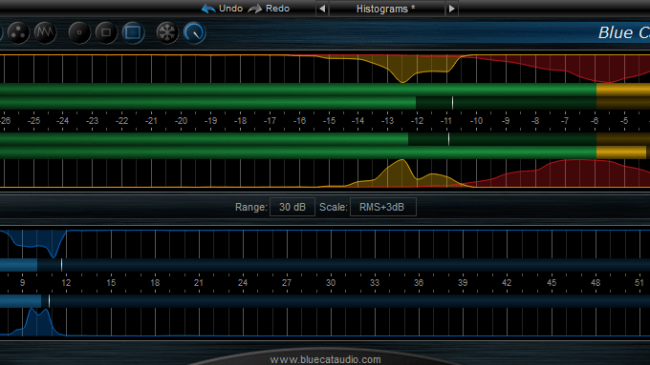
Task: Visit the www.bluecataudio.com link
Action: coord(325,359)
